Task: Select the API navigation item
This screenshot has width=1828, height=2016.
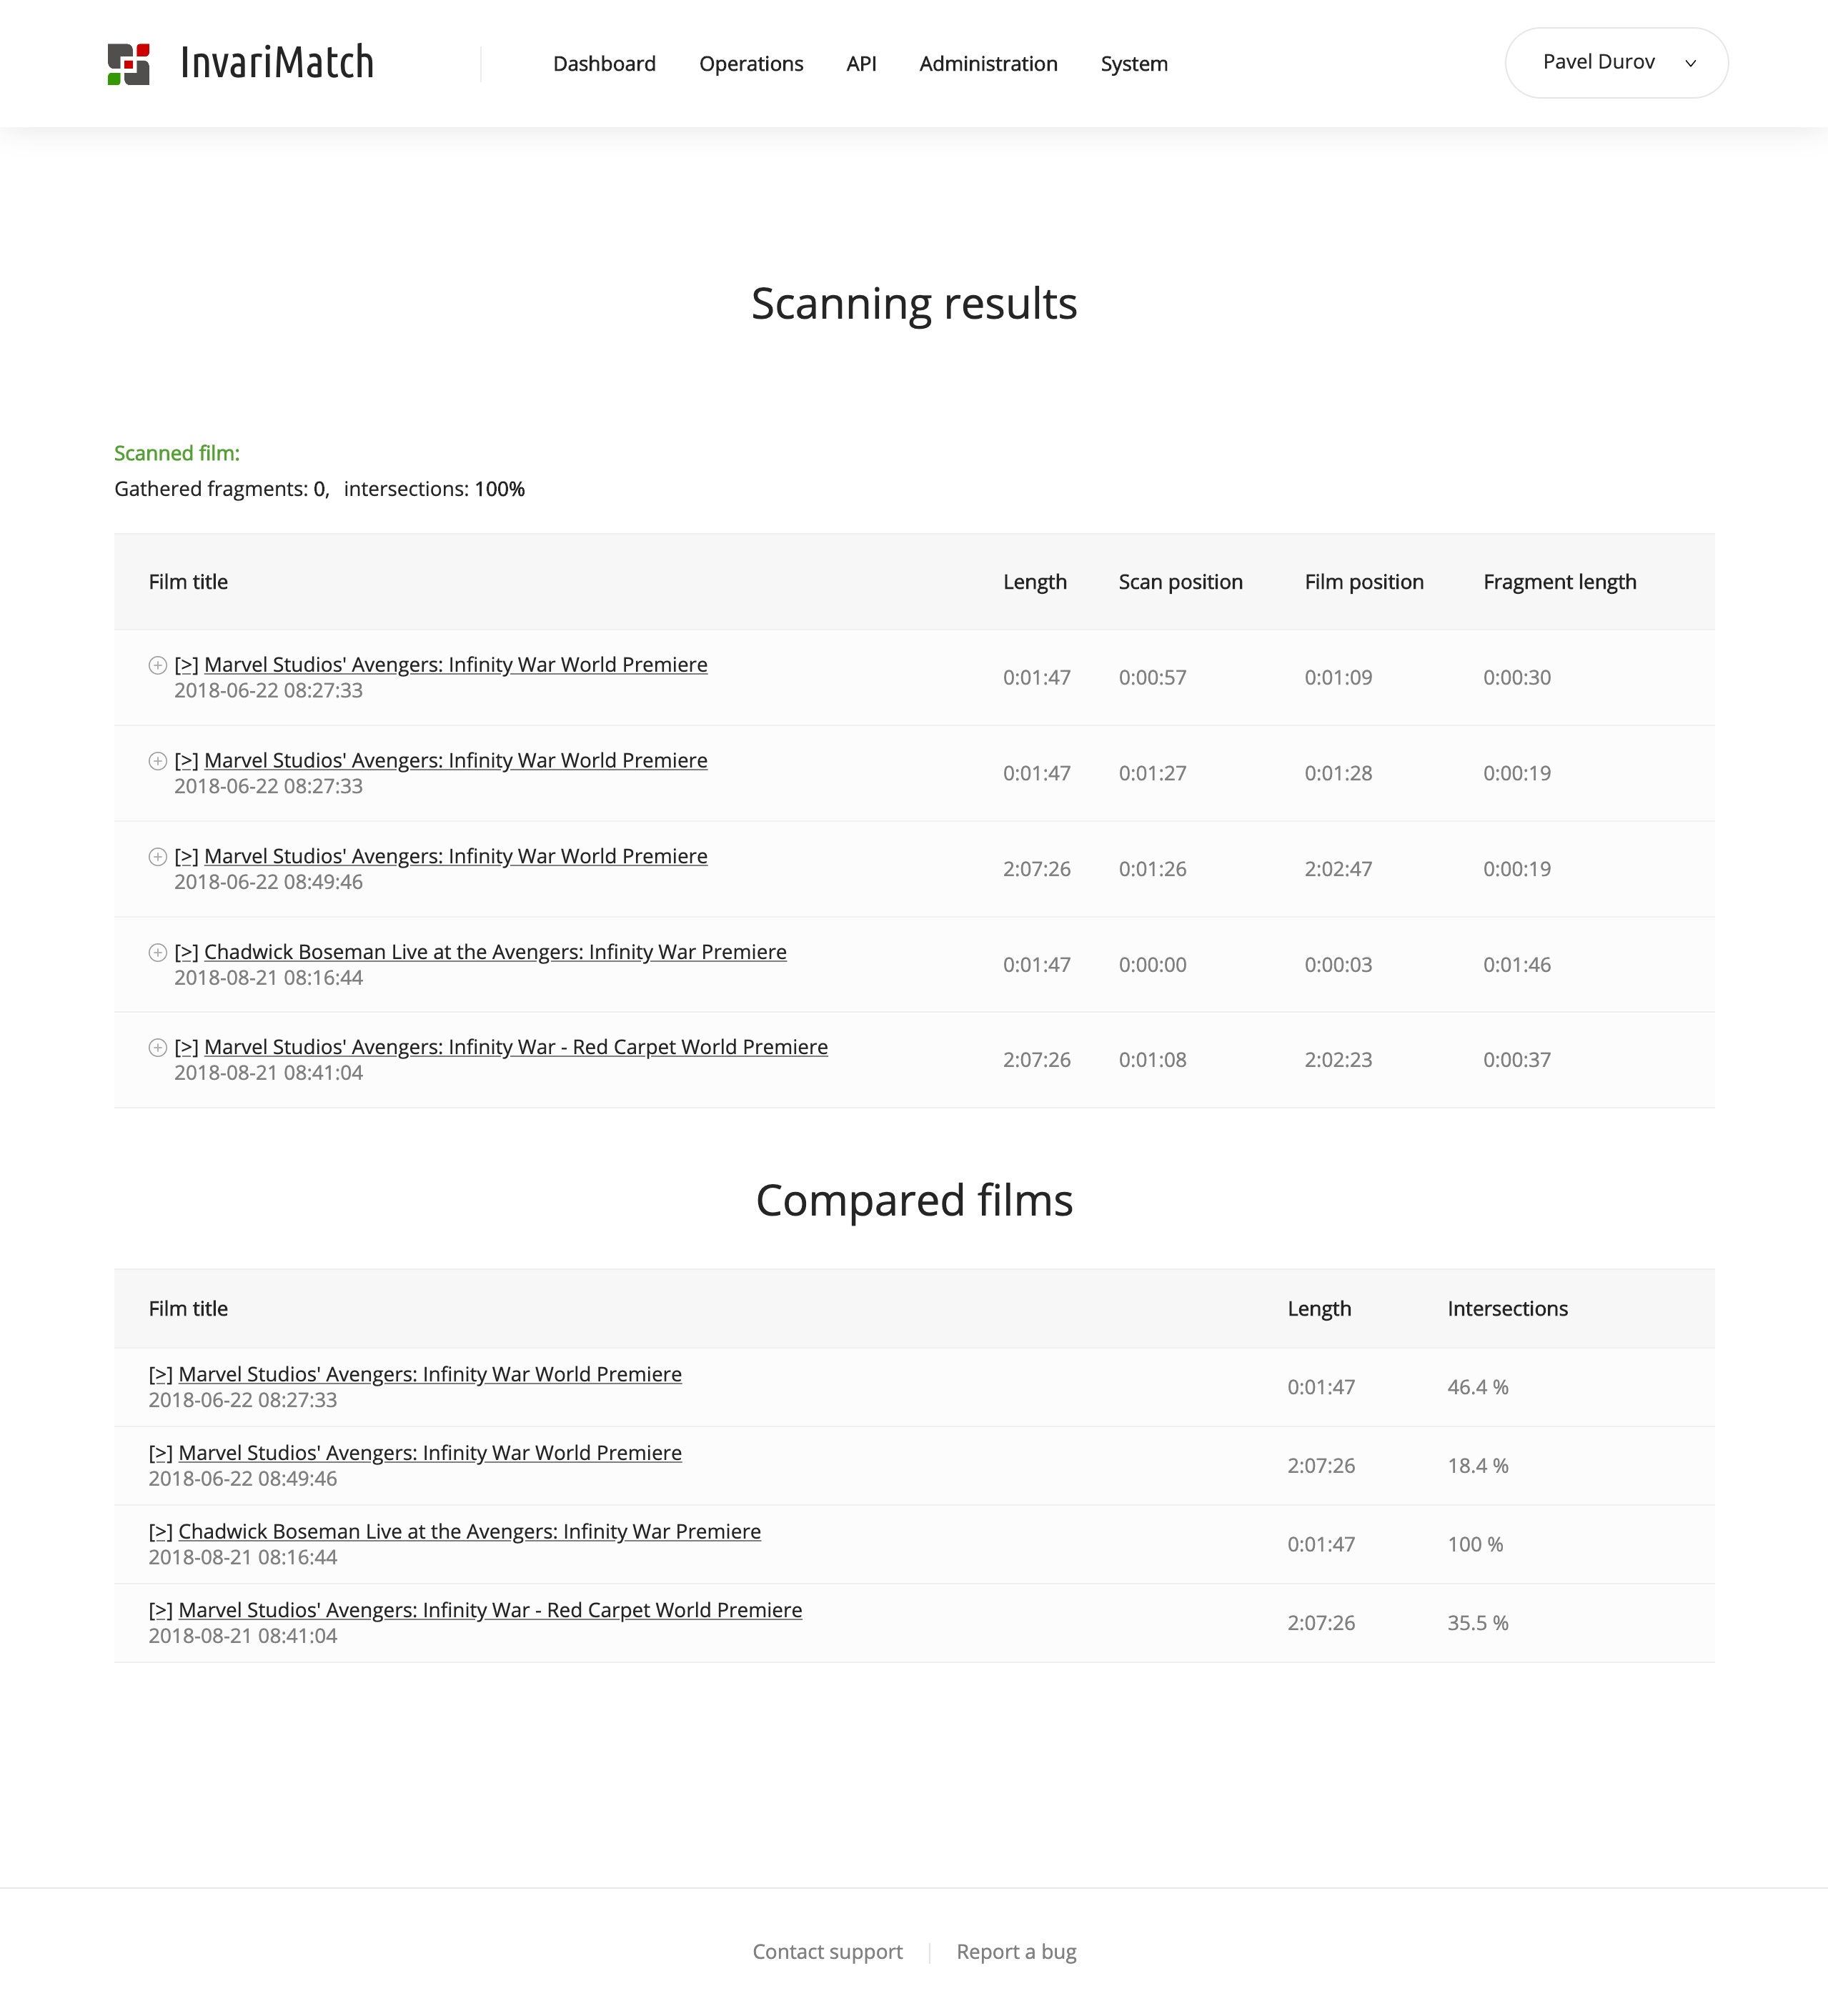Action: 861,64
